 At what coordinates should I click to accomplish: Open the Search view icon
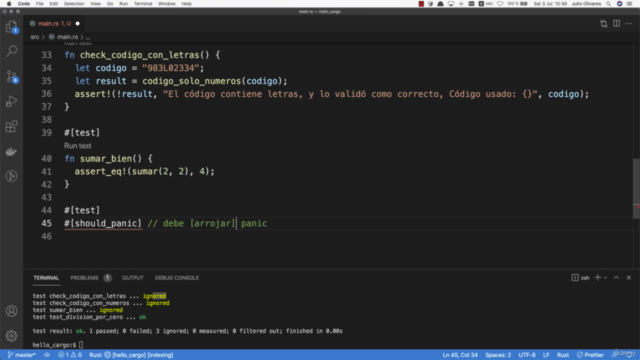(x=11, y=51)
